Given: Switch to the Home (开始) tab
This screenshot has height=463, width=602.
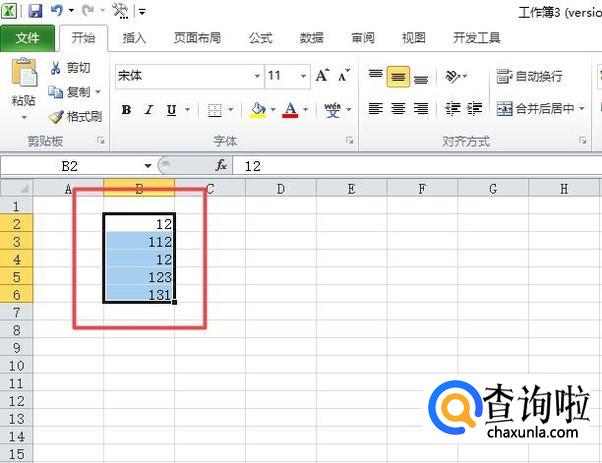Looking at the screenshot, I should pos(83,38).
